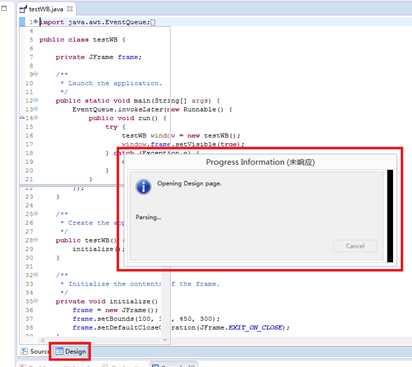Click the override marker beside line 14
This screenshot has width=412, height=367.
point(22,118)
